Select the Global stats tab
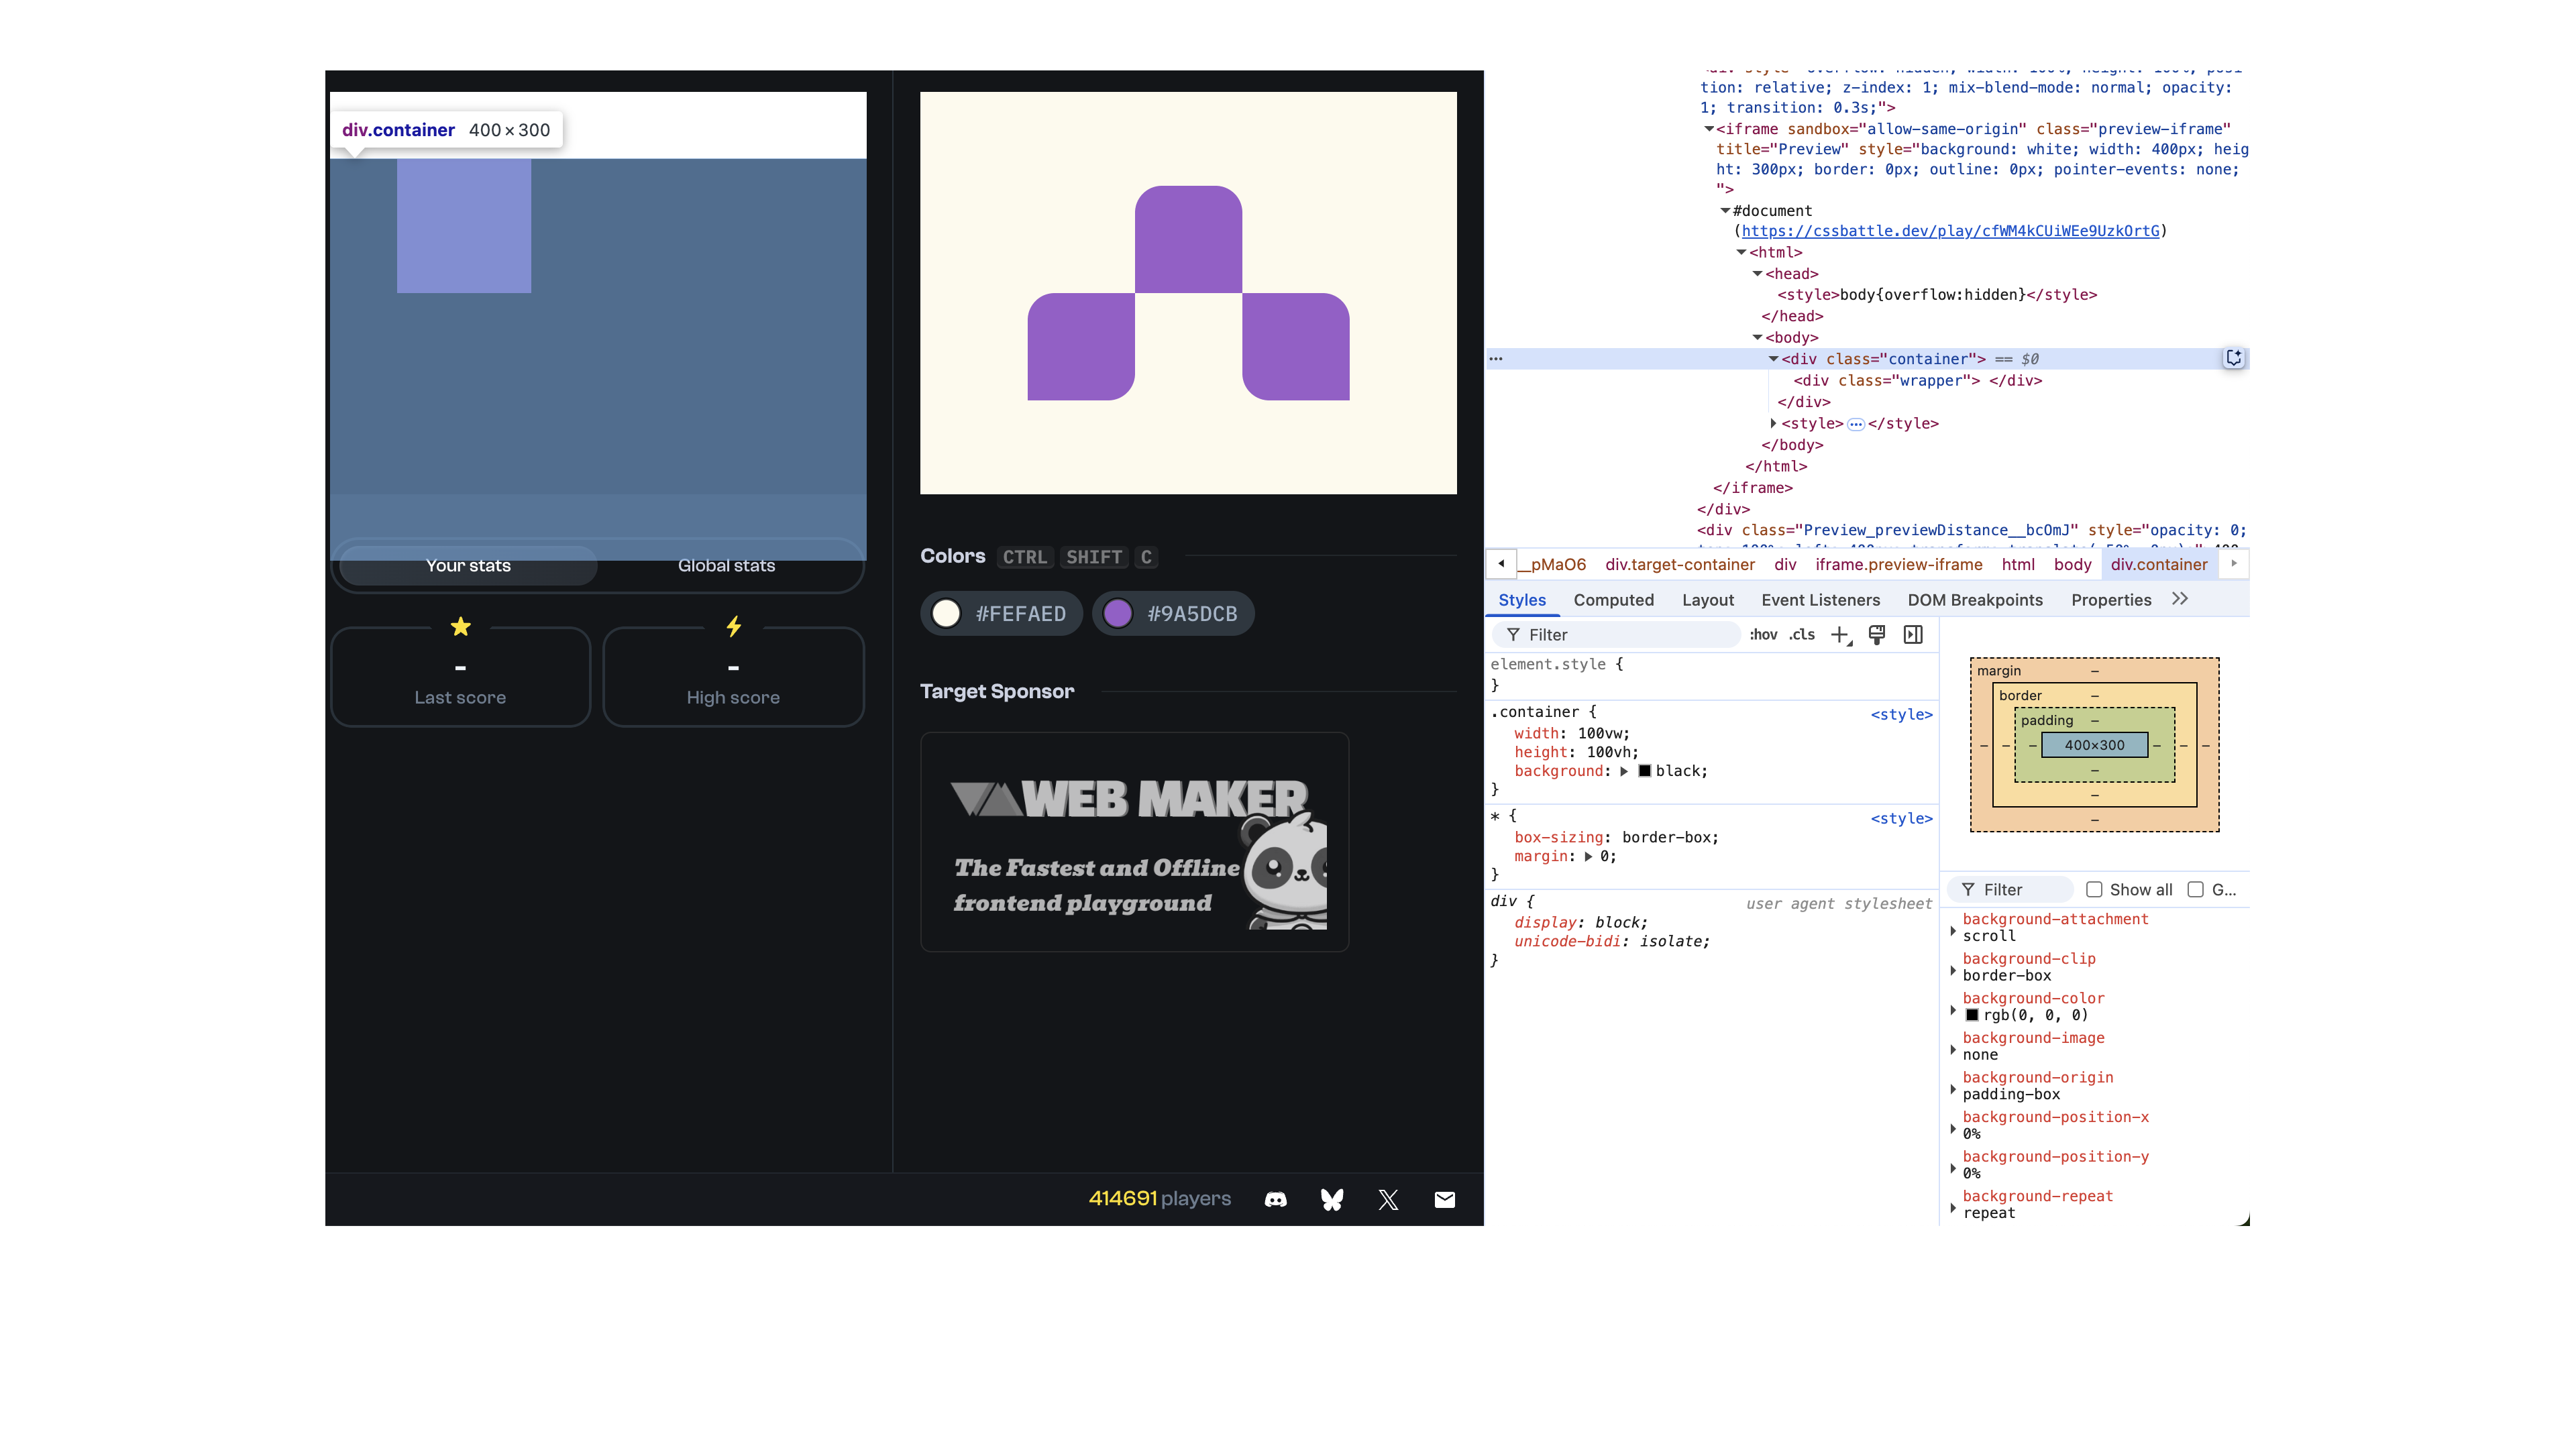 click(726, 566)
